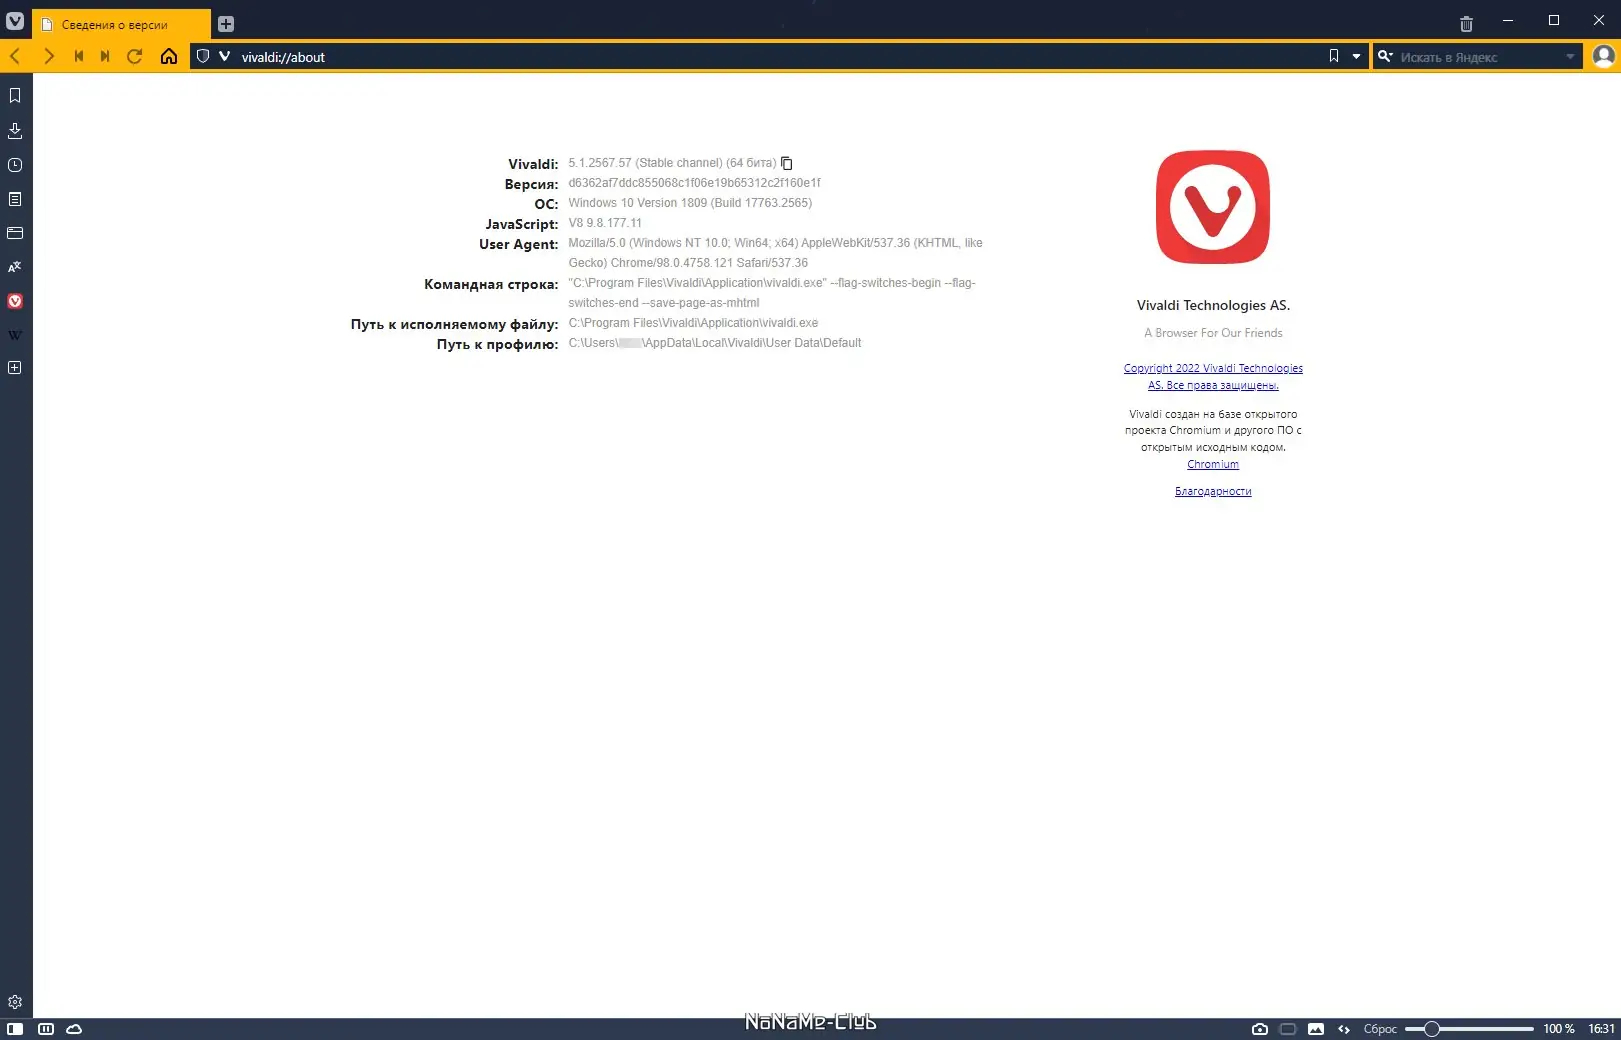1621x1040 pixels.
Task: Click the fast forward navigation button
Action: tap(105, 56)
